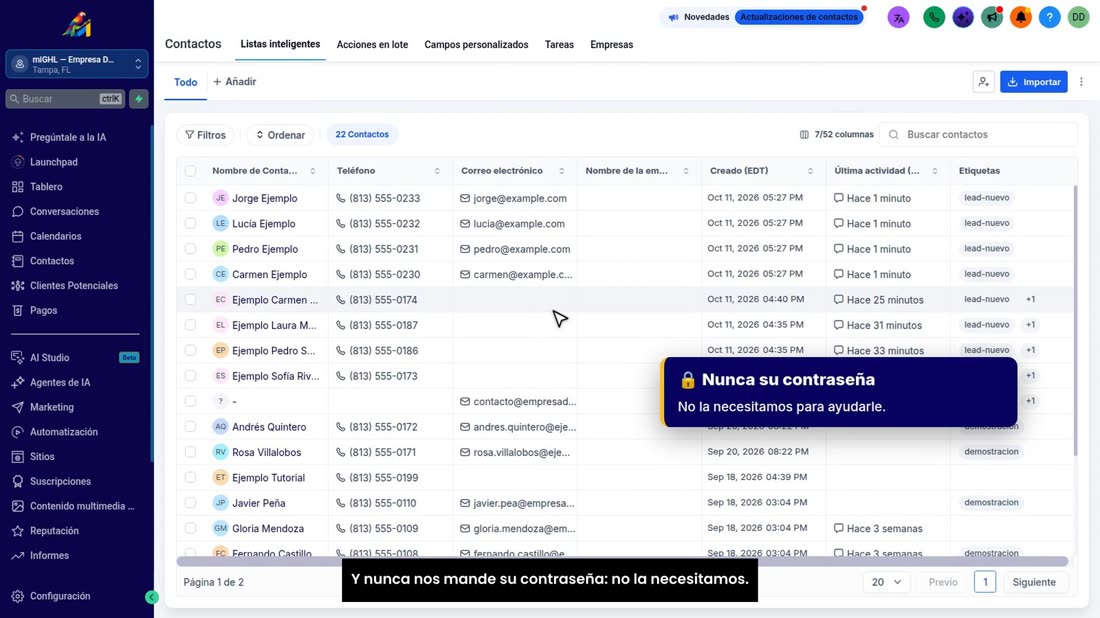Open the three-dot more options menu

(x=1081, y=82)
